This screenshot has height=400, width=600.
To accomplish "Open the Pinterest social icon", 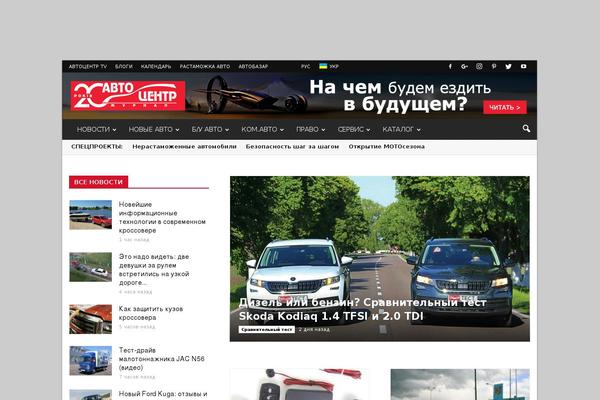I will pos(494,66).
